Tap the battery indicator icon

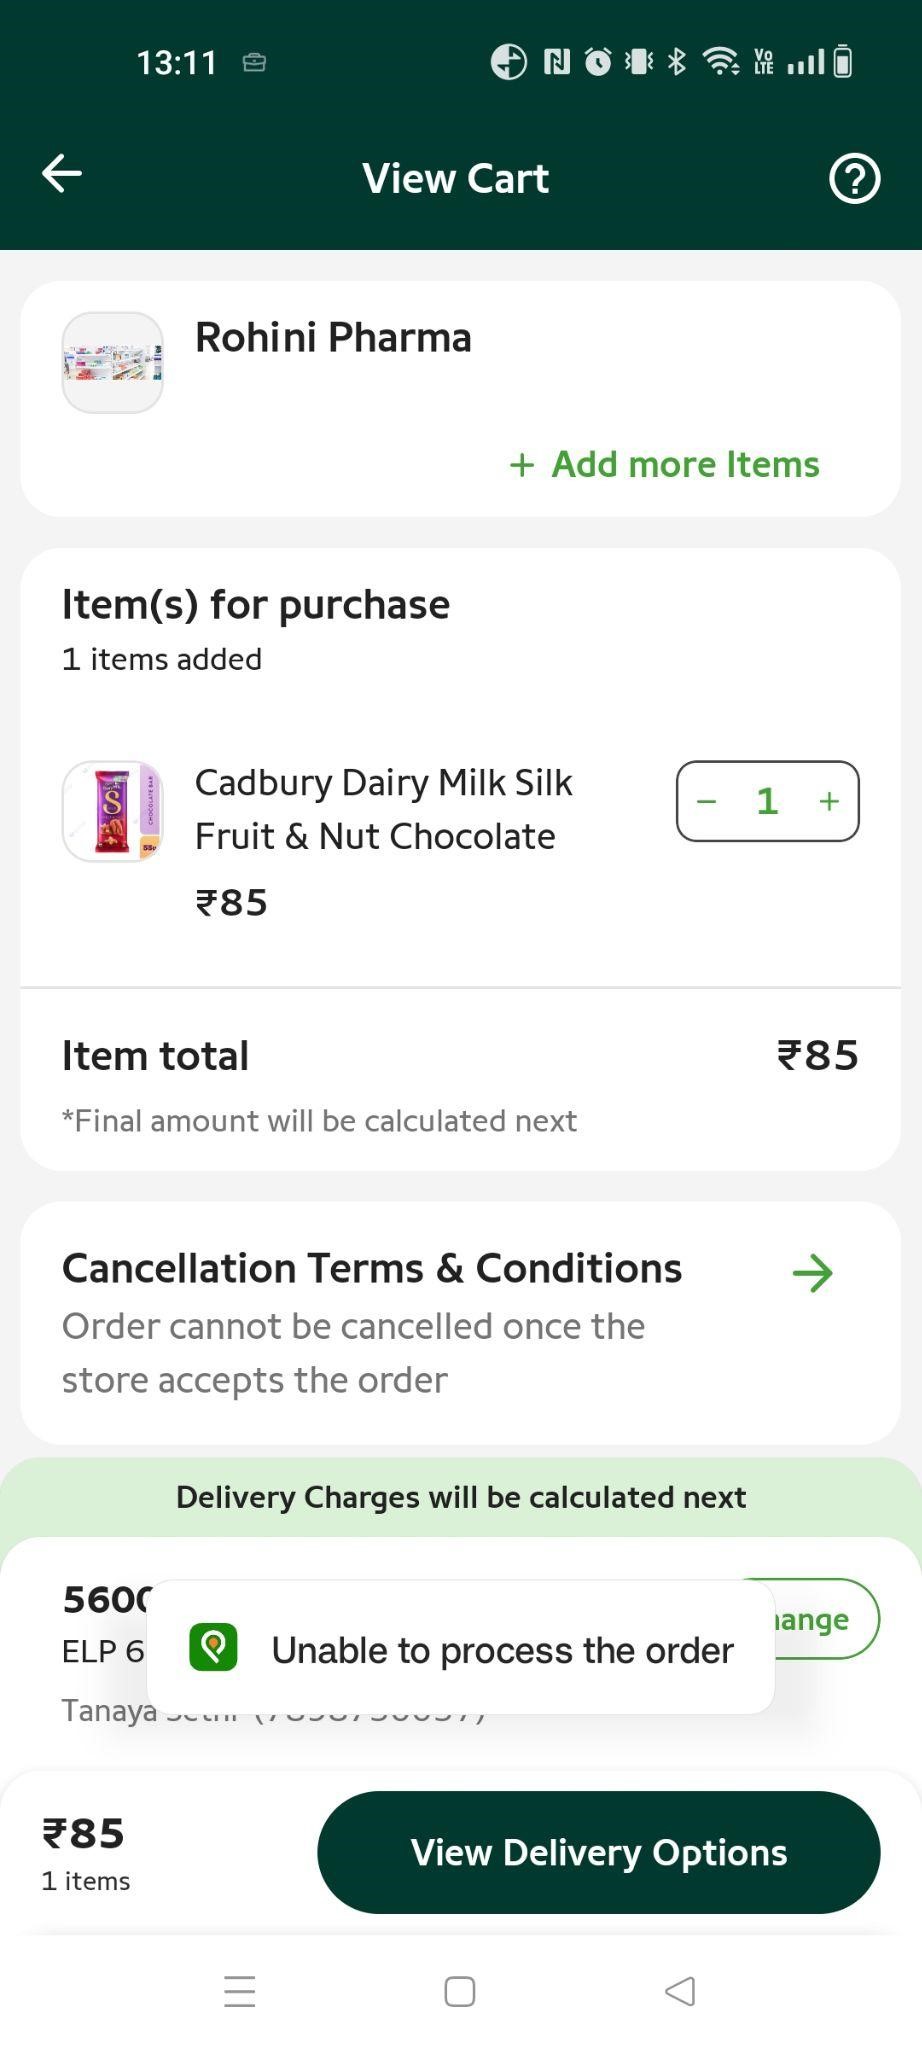tap(843, 62)
